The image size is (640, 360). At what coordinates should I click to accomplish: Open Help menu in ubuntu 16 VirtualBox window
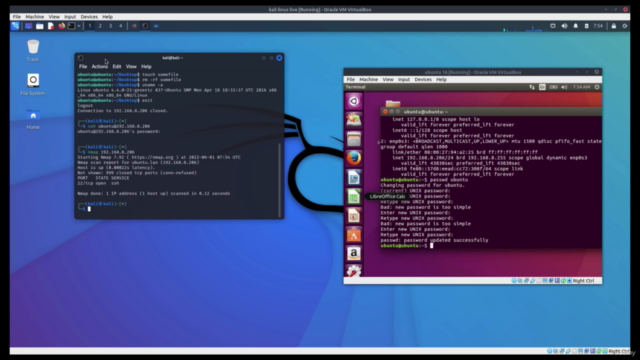(x=441, y=80)
